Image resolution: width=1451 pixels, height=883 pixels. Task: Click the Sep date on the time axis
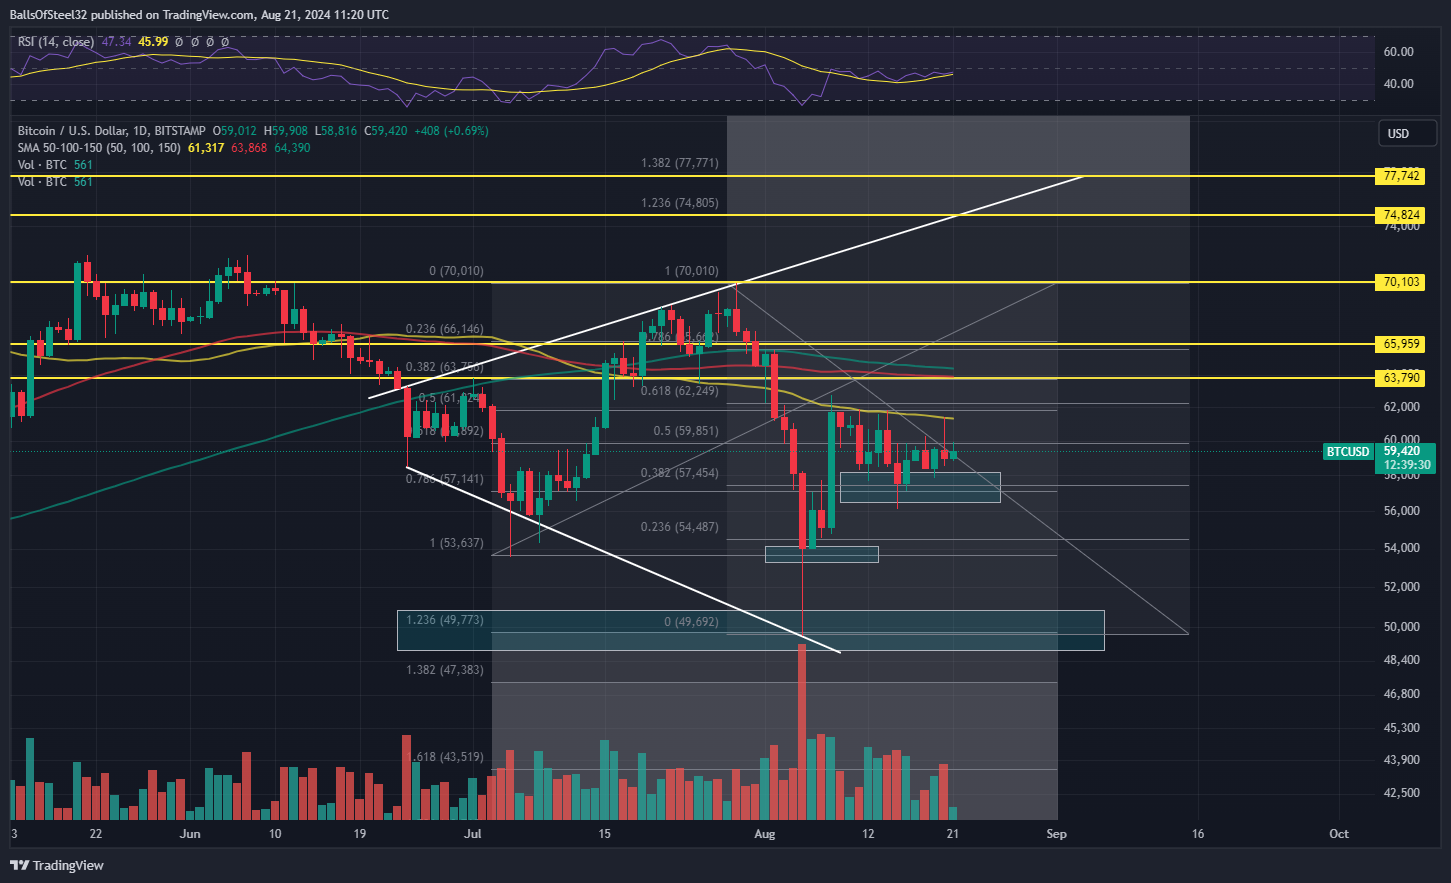(x=1057, y=834)
